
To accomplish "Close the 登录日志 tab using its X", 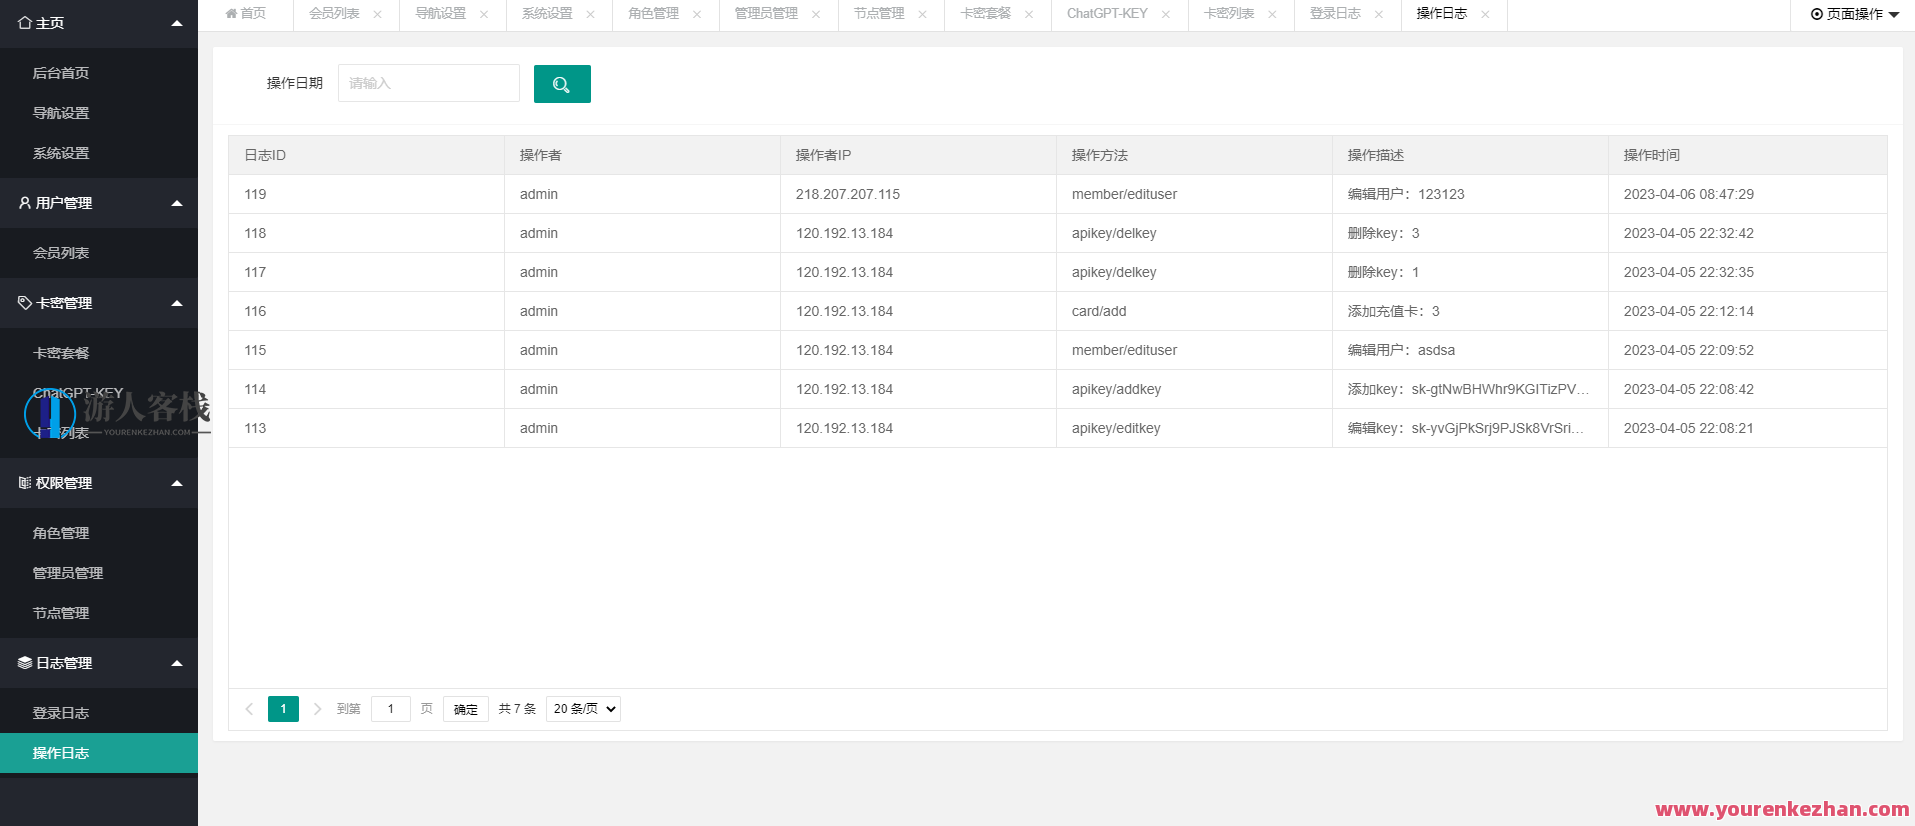I will click(x=1379, y=14).
